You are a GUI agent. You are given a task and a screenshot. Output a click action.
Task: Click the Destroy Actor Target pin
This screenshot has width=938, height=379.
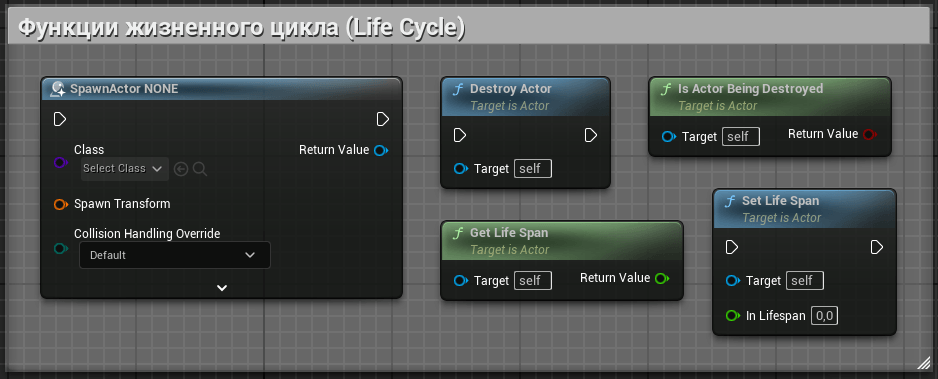[461, 169]
